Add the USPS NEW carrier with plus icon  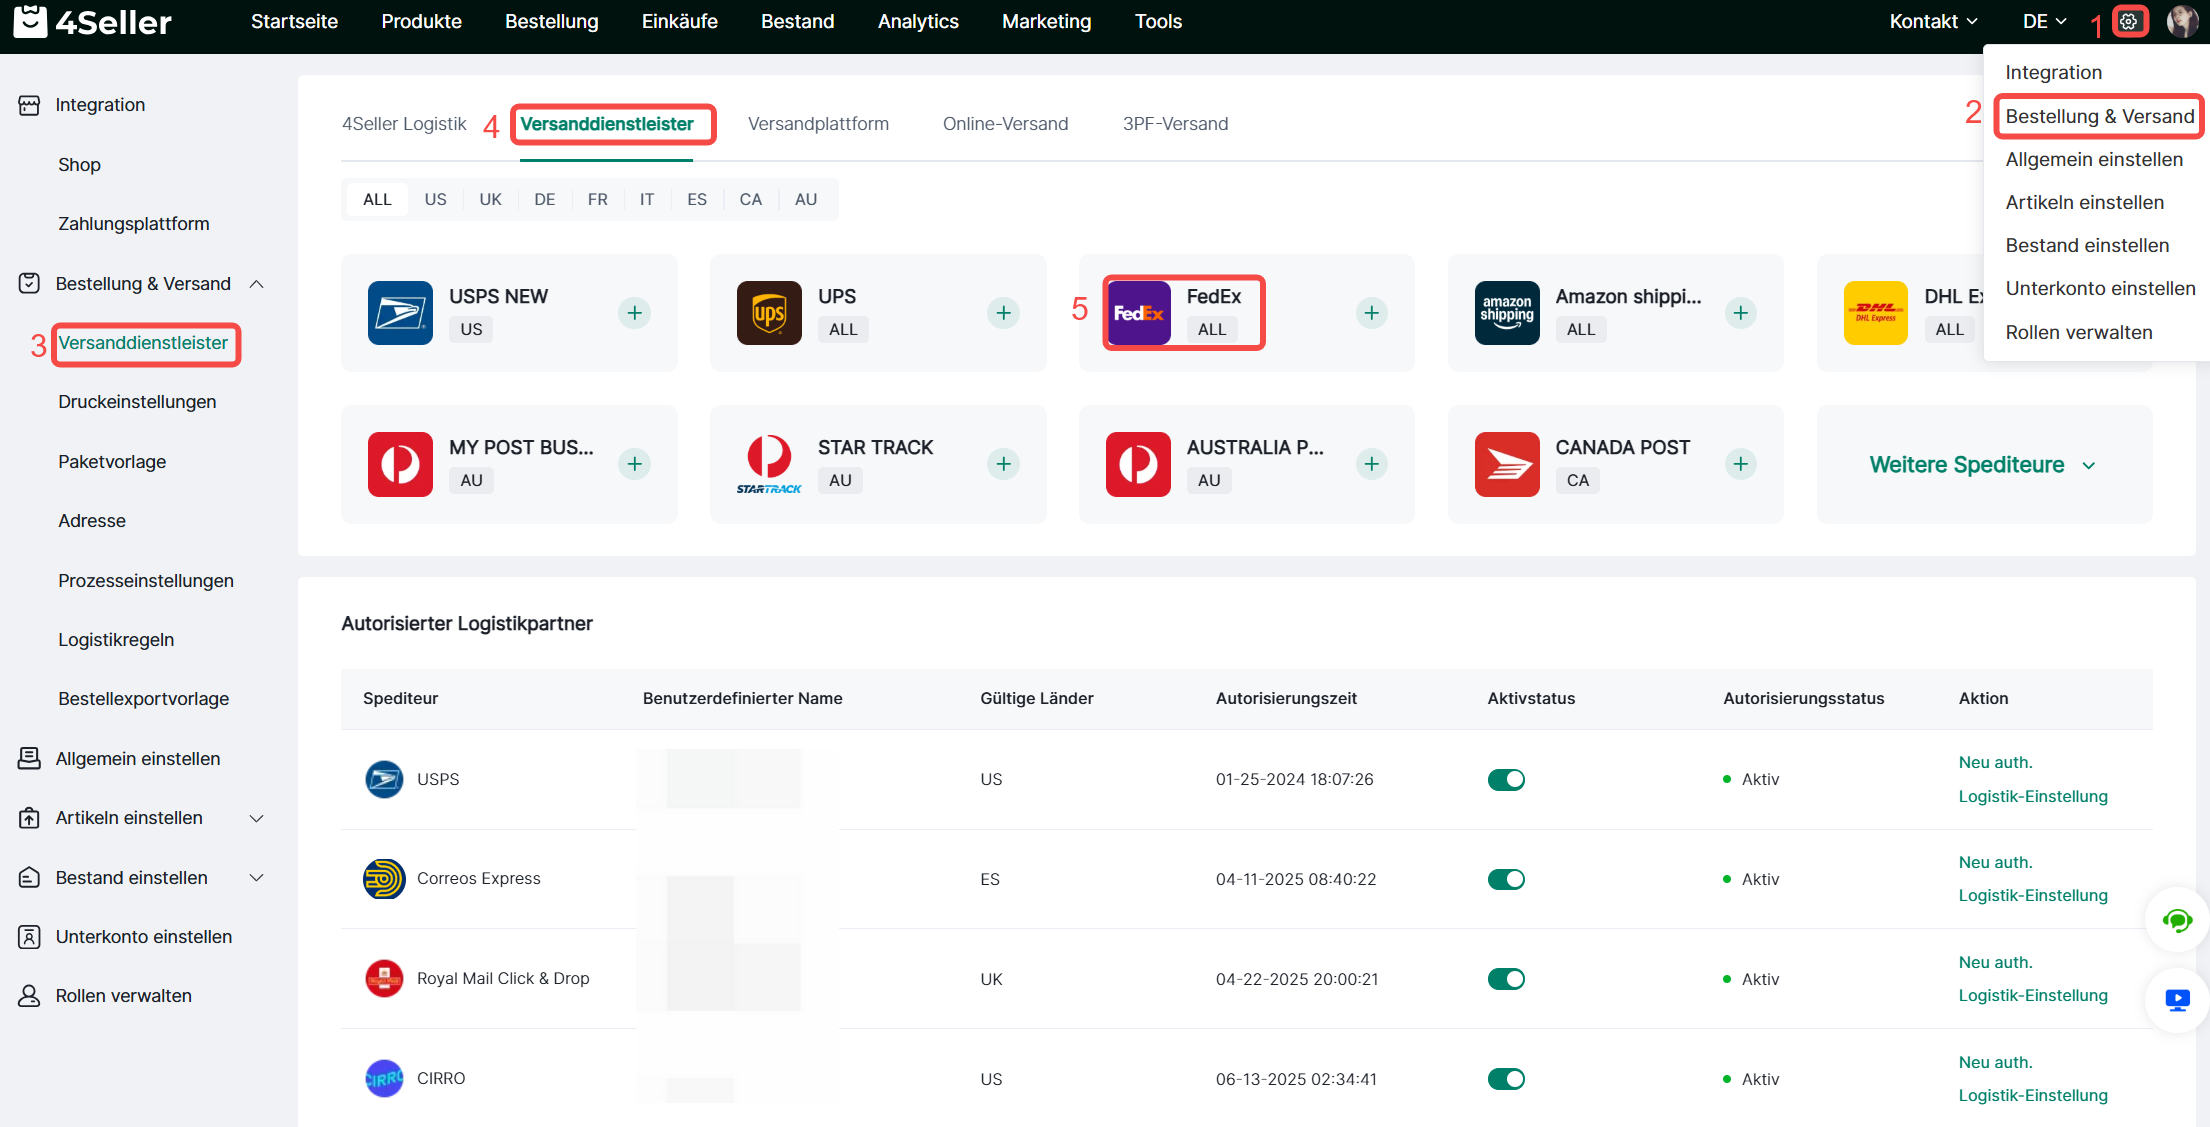pos(634,313)
